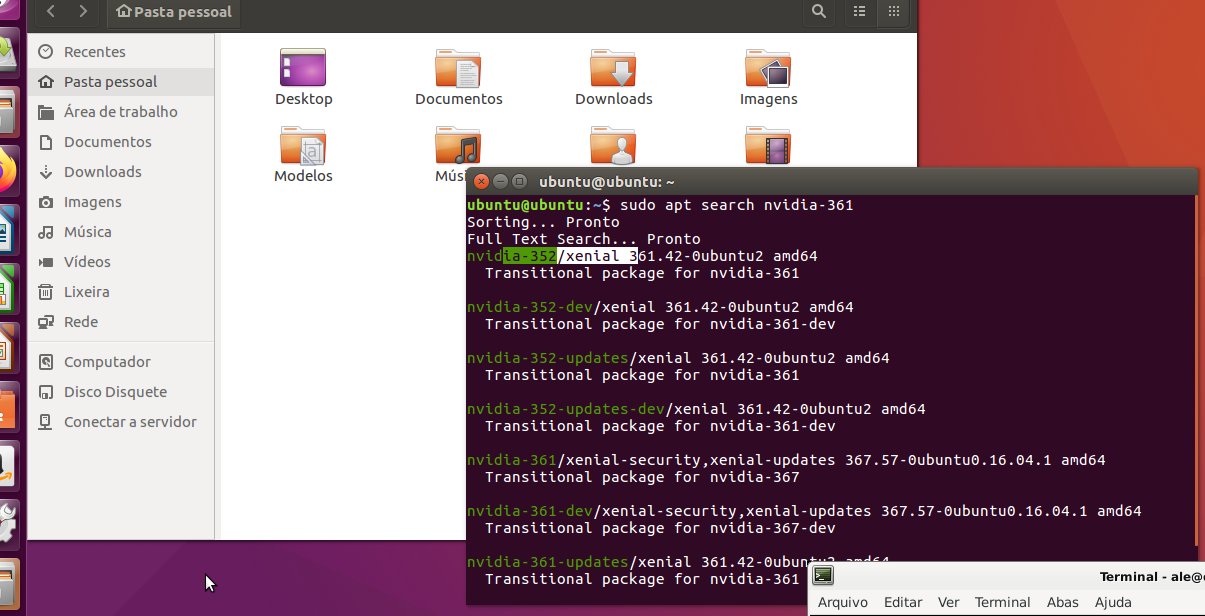This screenshot has height=616, width=1205.
Task: Click the 'ubuntu@ubuntu: ~' window title
Action: (x=607, y=182)
